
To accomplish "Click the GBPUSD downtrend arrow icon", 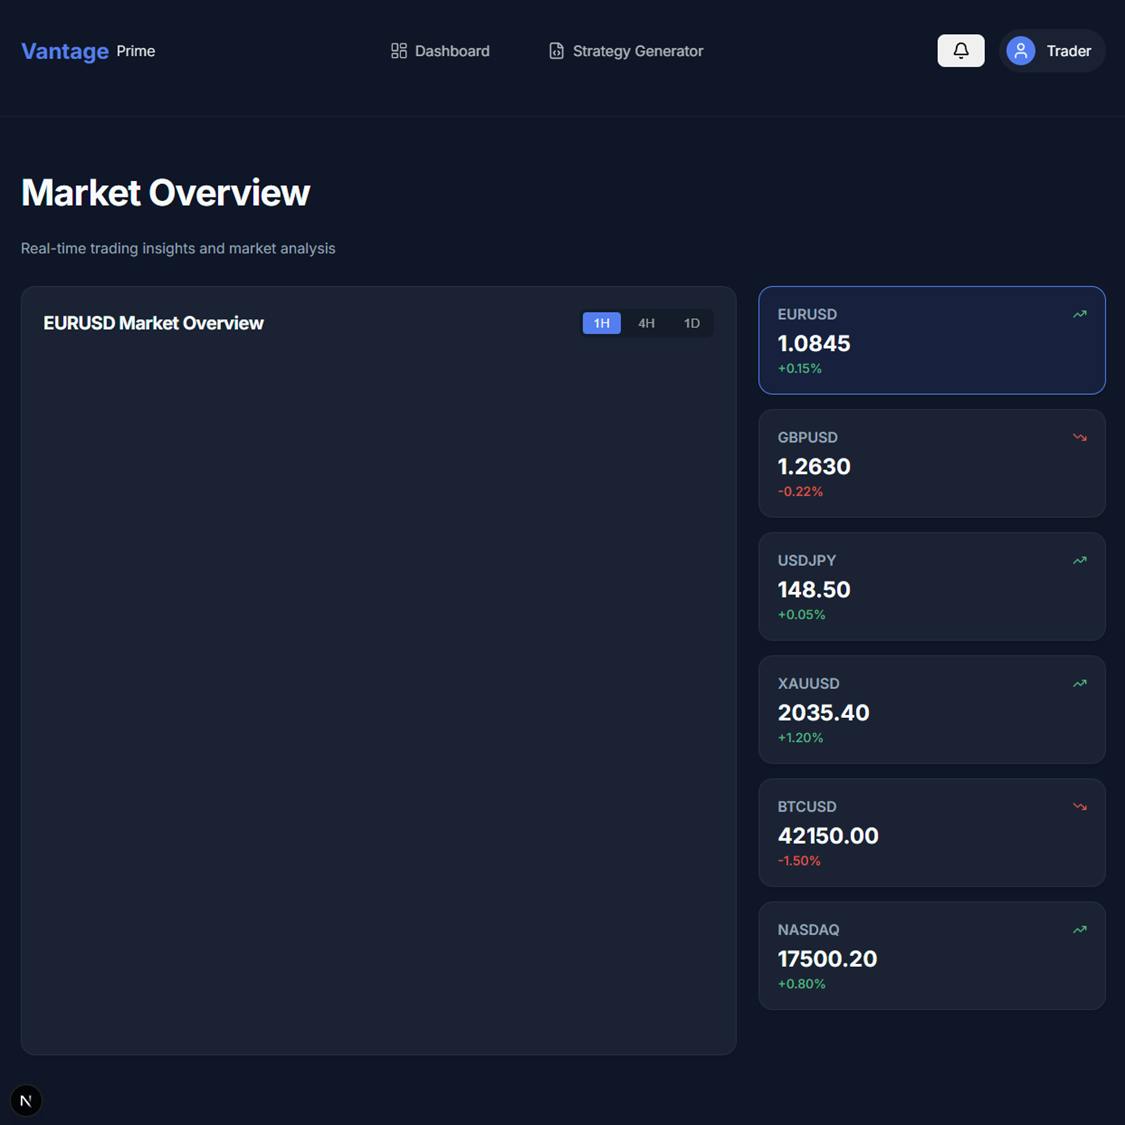I will click(1079, 437).
